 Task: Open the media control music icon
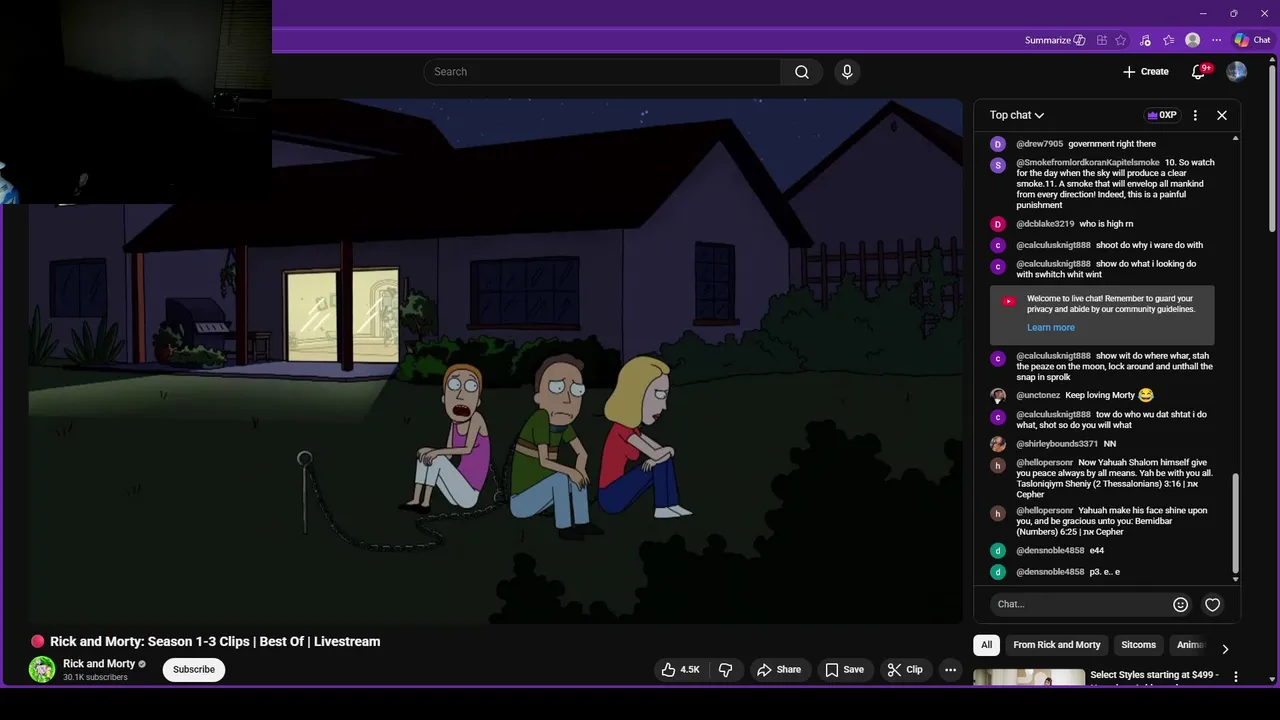point(1145,41)
